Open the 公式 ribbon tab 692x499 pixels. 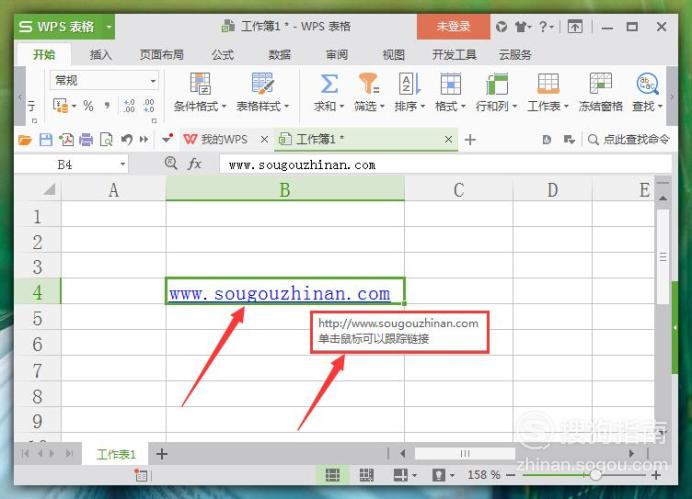pyautogui.click(x=222, y=55)
